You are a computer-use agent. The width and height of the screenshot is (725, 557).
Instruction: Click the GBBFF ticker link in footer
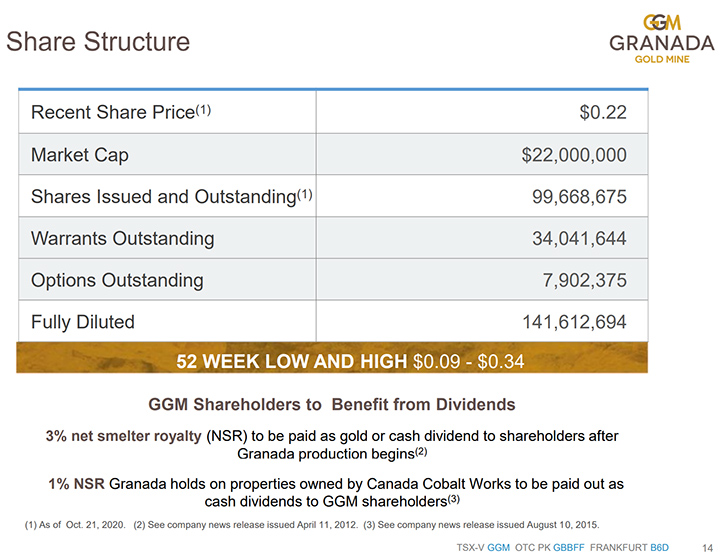click(x=569, y=548)
